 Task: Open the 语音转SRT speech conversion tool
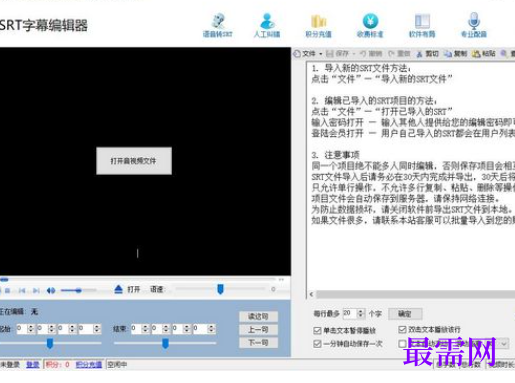tap(218, 25)
